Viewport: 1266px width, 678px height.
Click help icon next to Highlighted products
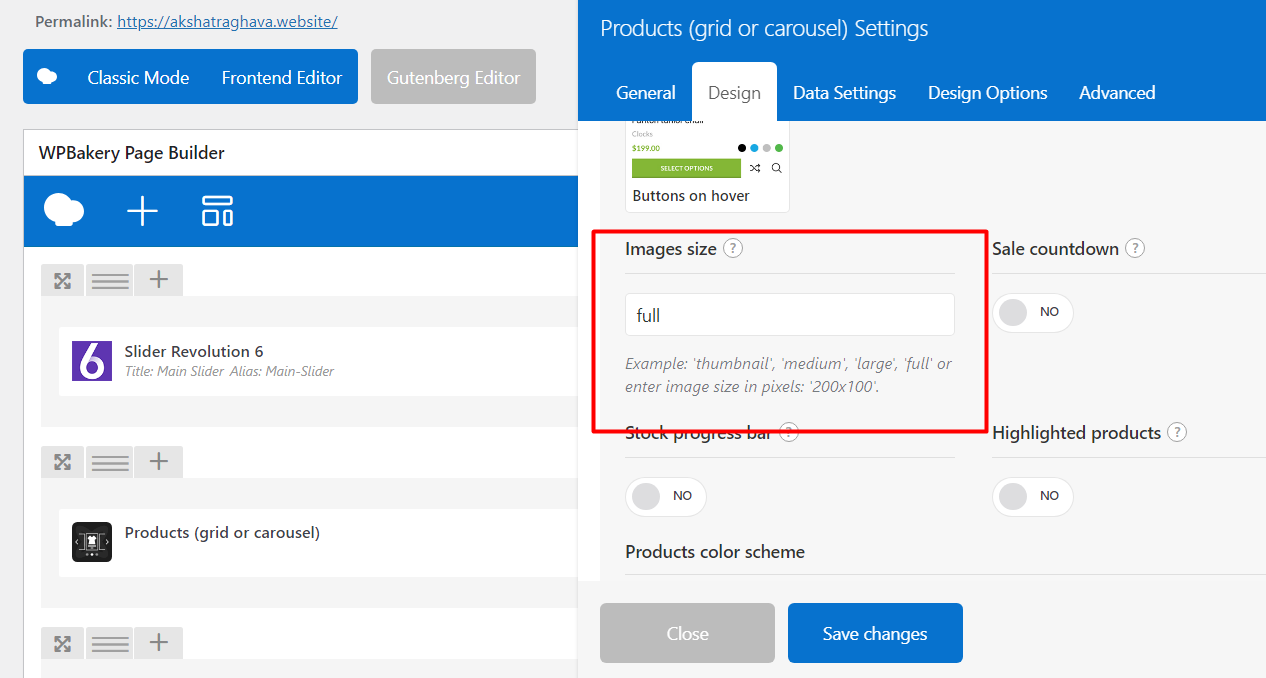click(1177, 432)
